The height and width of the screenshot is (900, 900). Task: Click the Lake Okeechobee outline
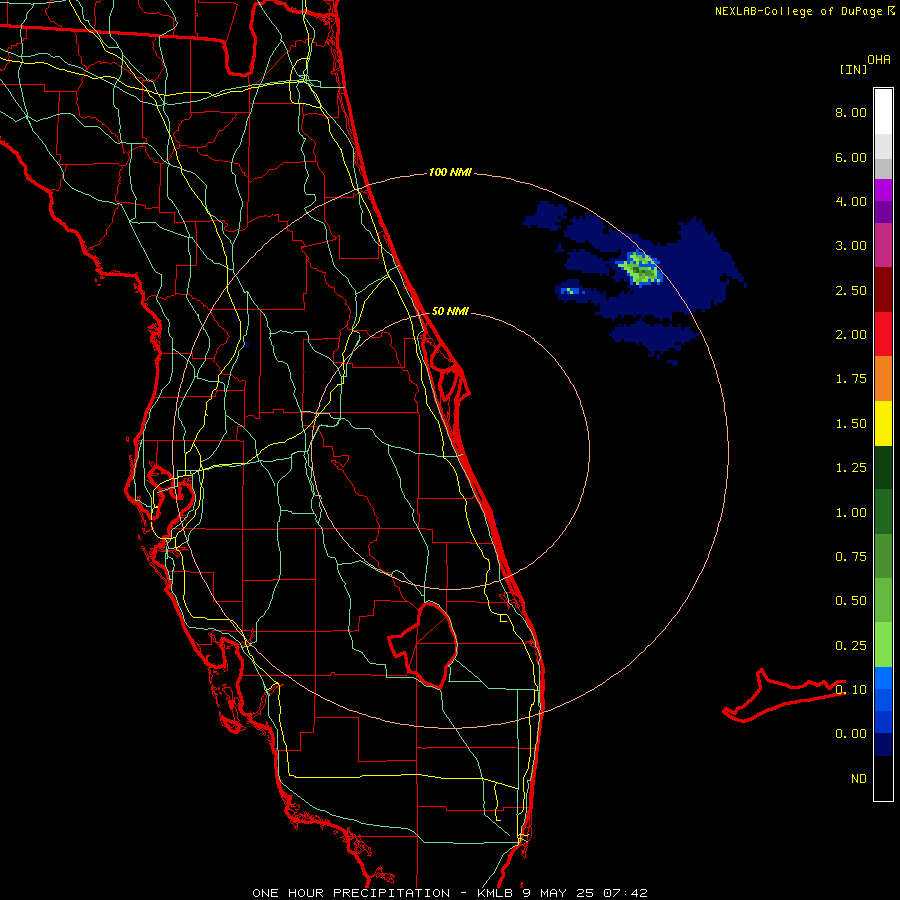coord(424,644)
